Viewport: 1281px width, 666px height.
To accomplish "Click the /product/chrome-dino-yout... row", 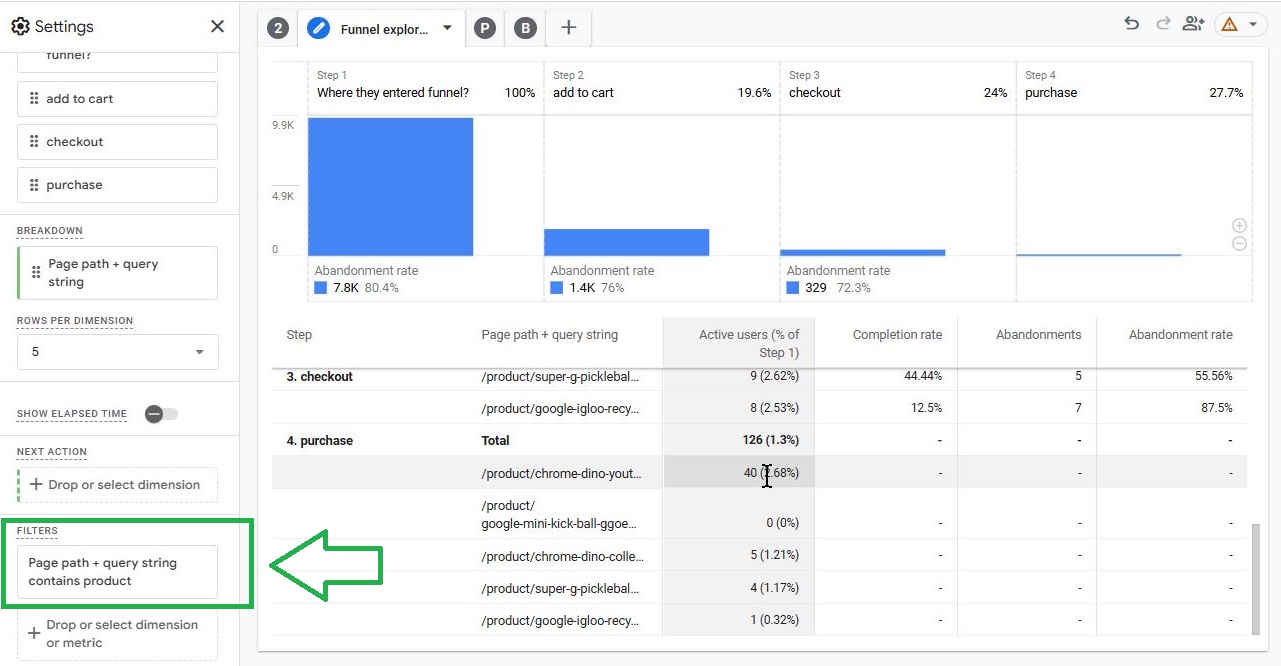I will [x=759, y=473].
